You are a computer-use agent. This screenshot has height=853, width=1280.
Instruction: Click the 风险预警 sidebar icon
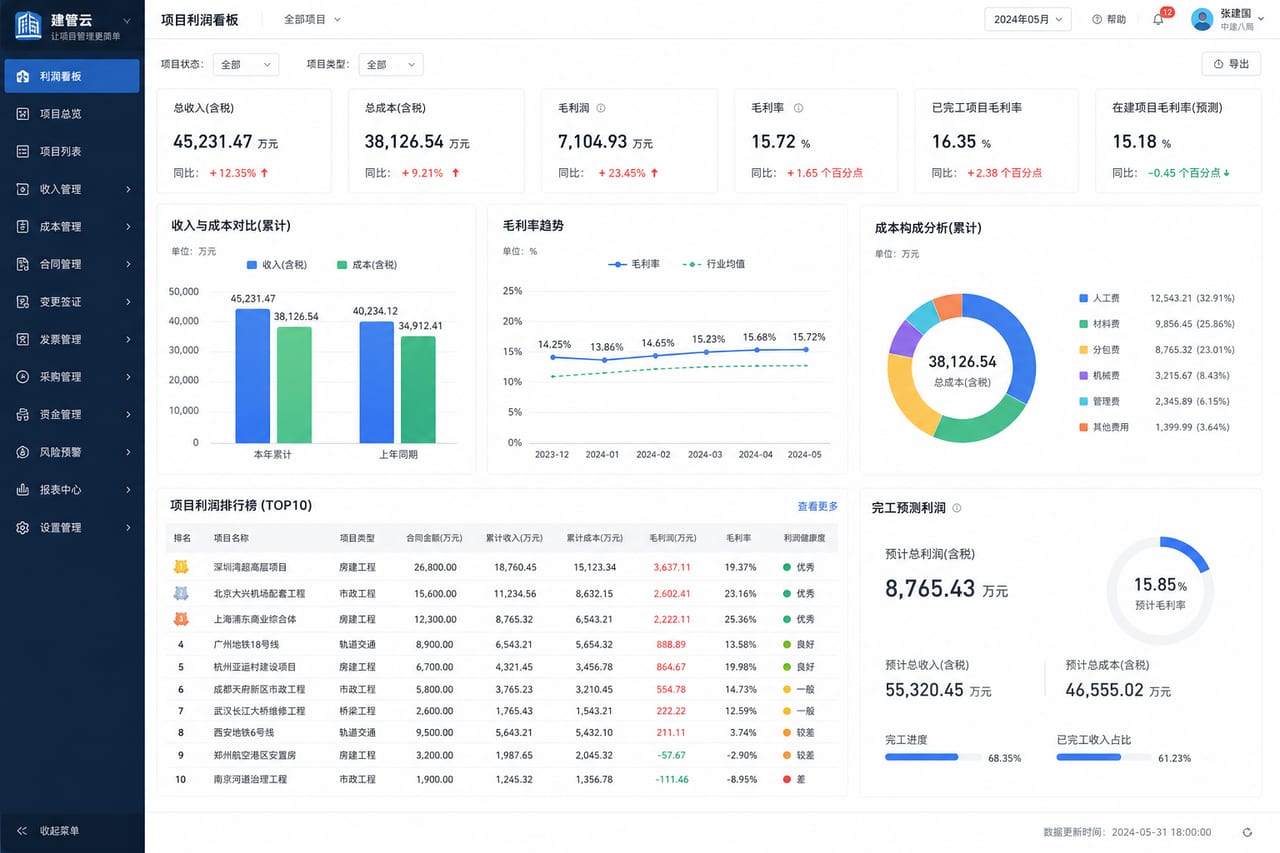click(23, 452)
